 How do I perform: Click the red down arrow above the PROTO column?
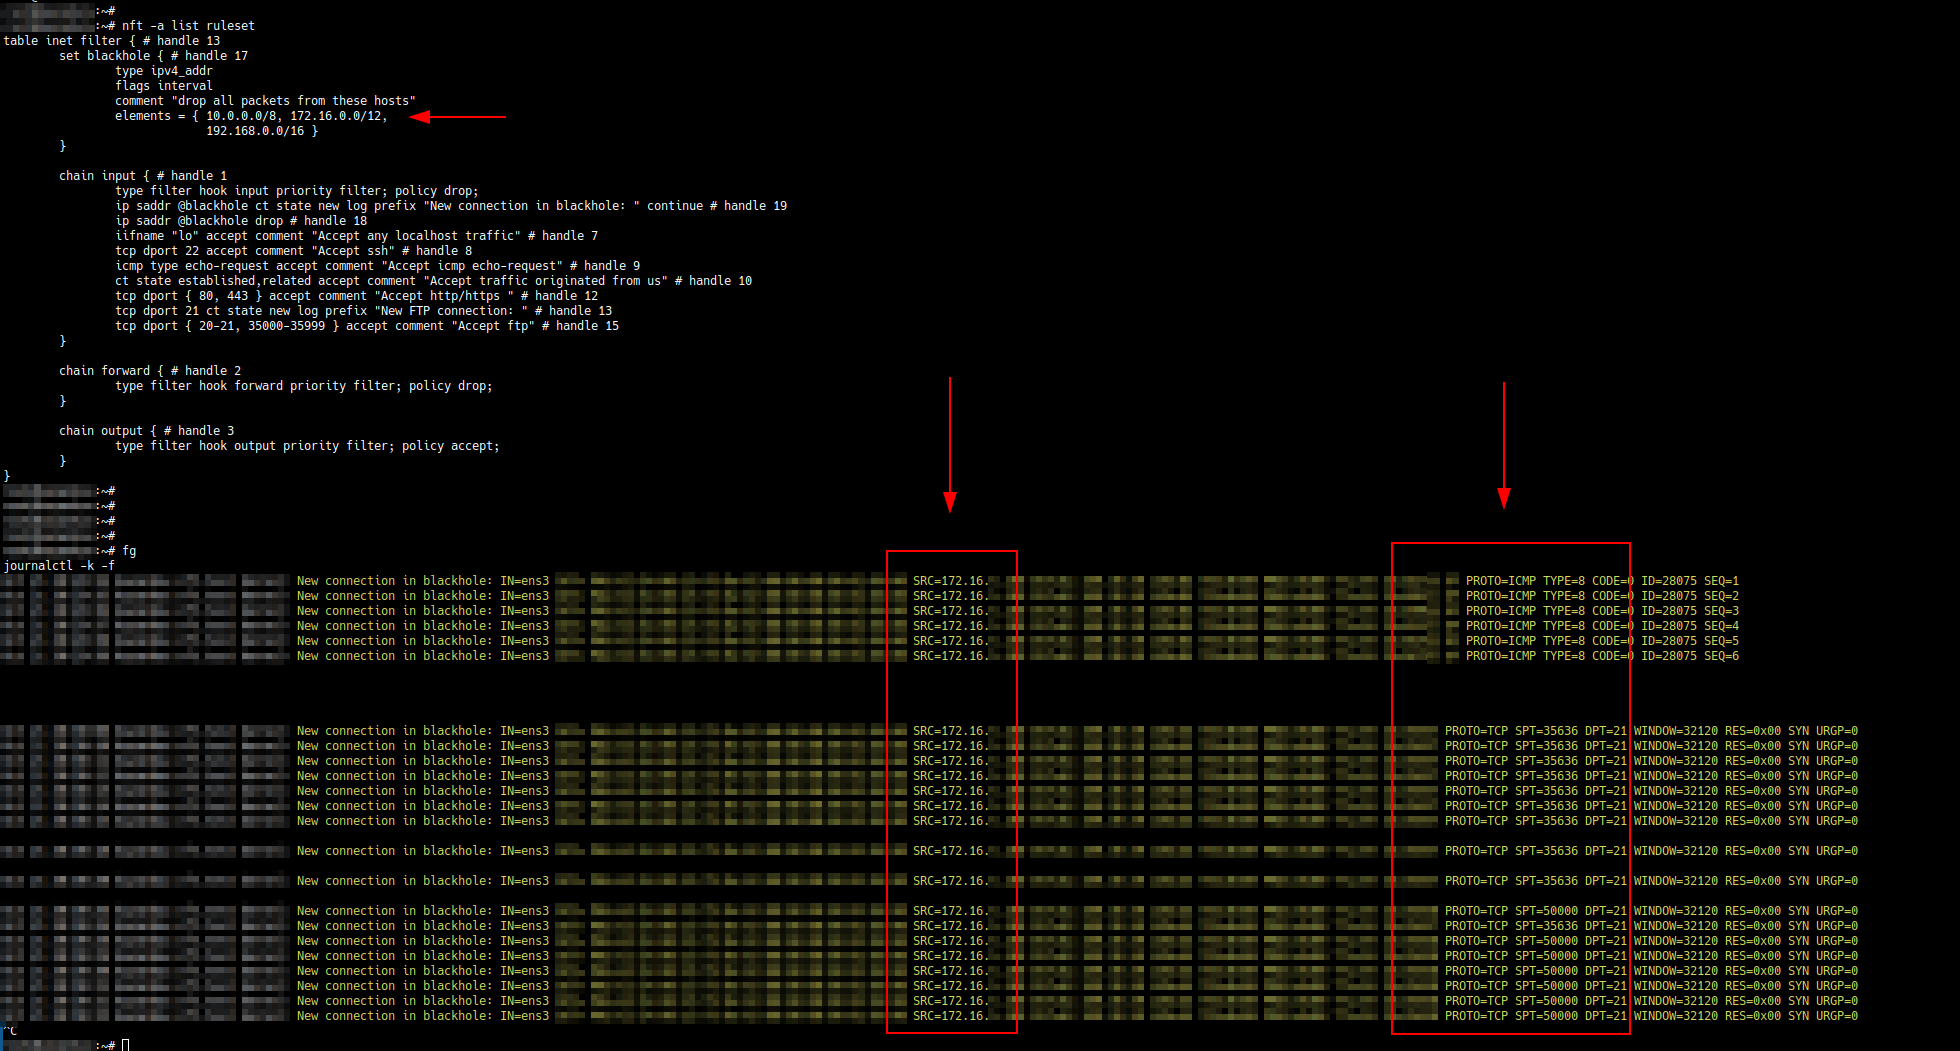click(x=1503, y=444)
